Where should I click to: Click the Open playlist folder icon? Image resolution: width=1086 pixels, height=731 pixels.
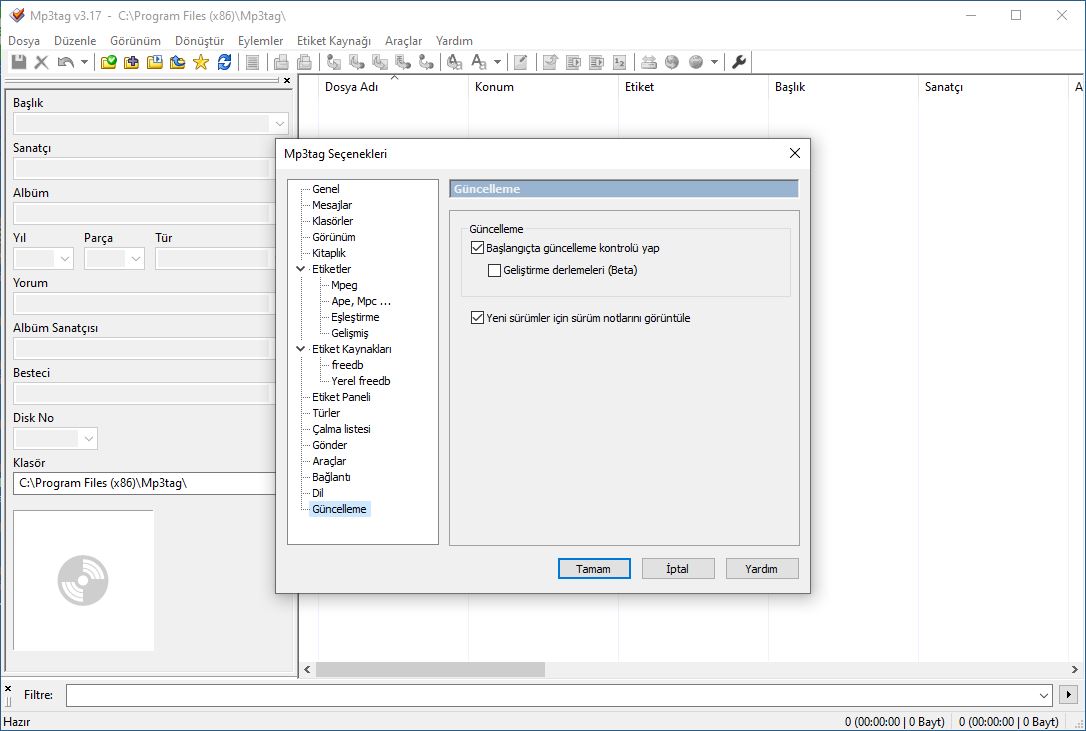(154, 62)
